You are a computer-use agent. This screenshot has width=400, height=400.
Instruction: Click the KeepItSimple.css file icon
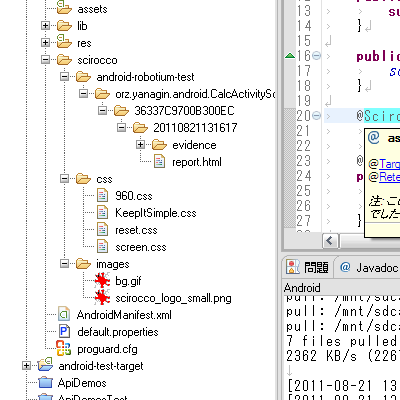[102, 213]
